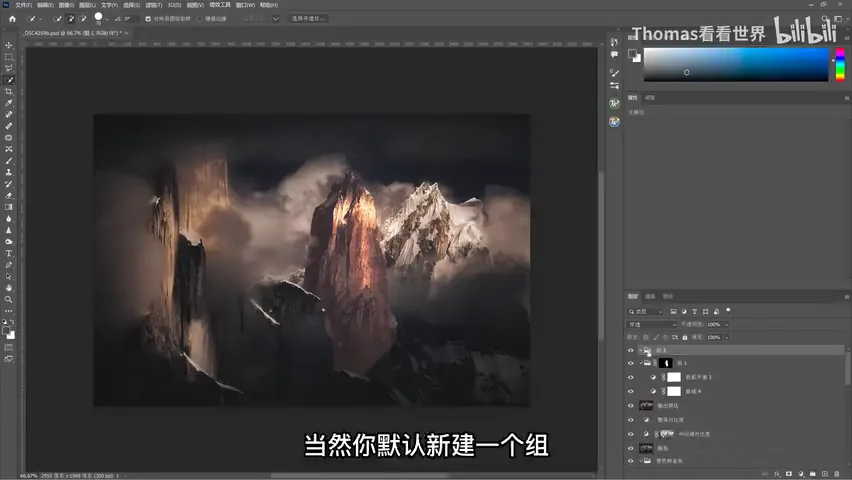Click the Delete Layer trash icon

tap(837, 474)
